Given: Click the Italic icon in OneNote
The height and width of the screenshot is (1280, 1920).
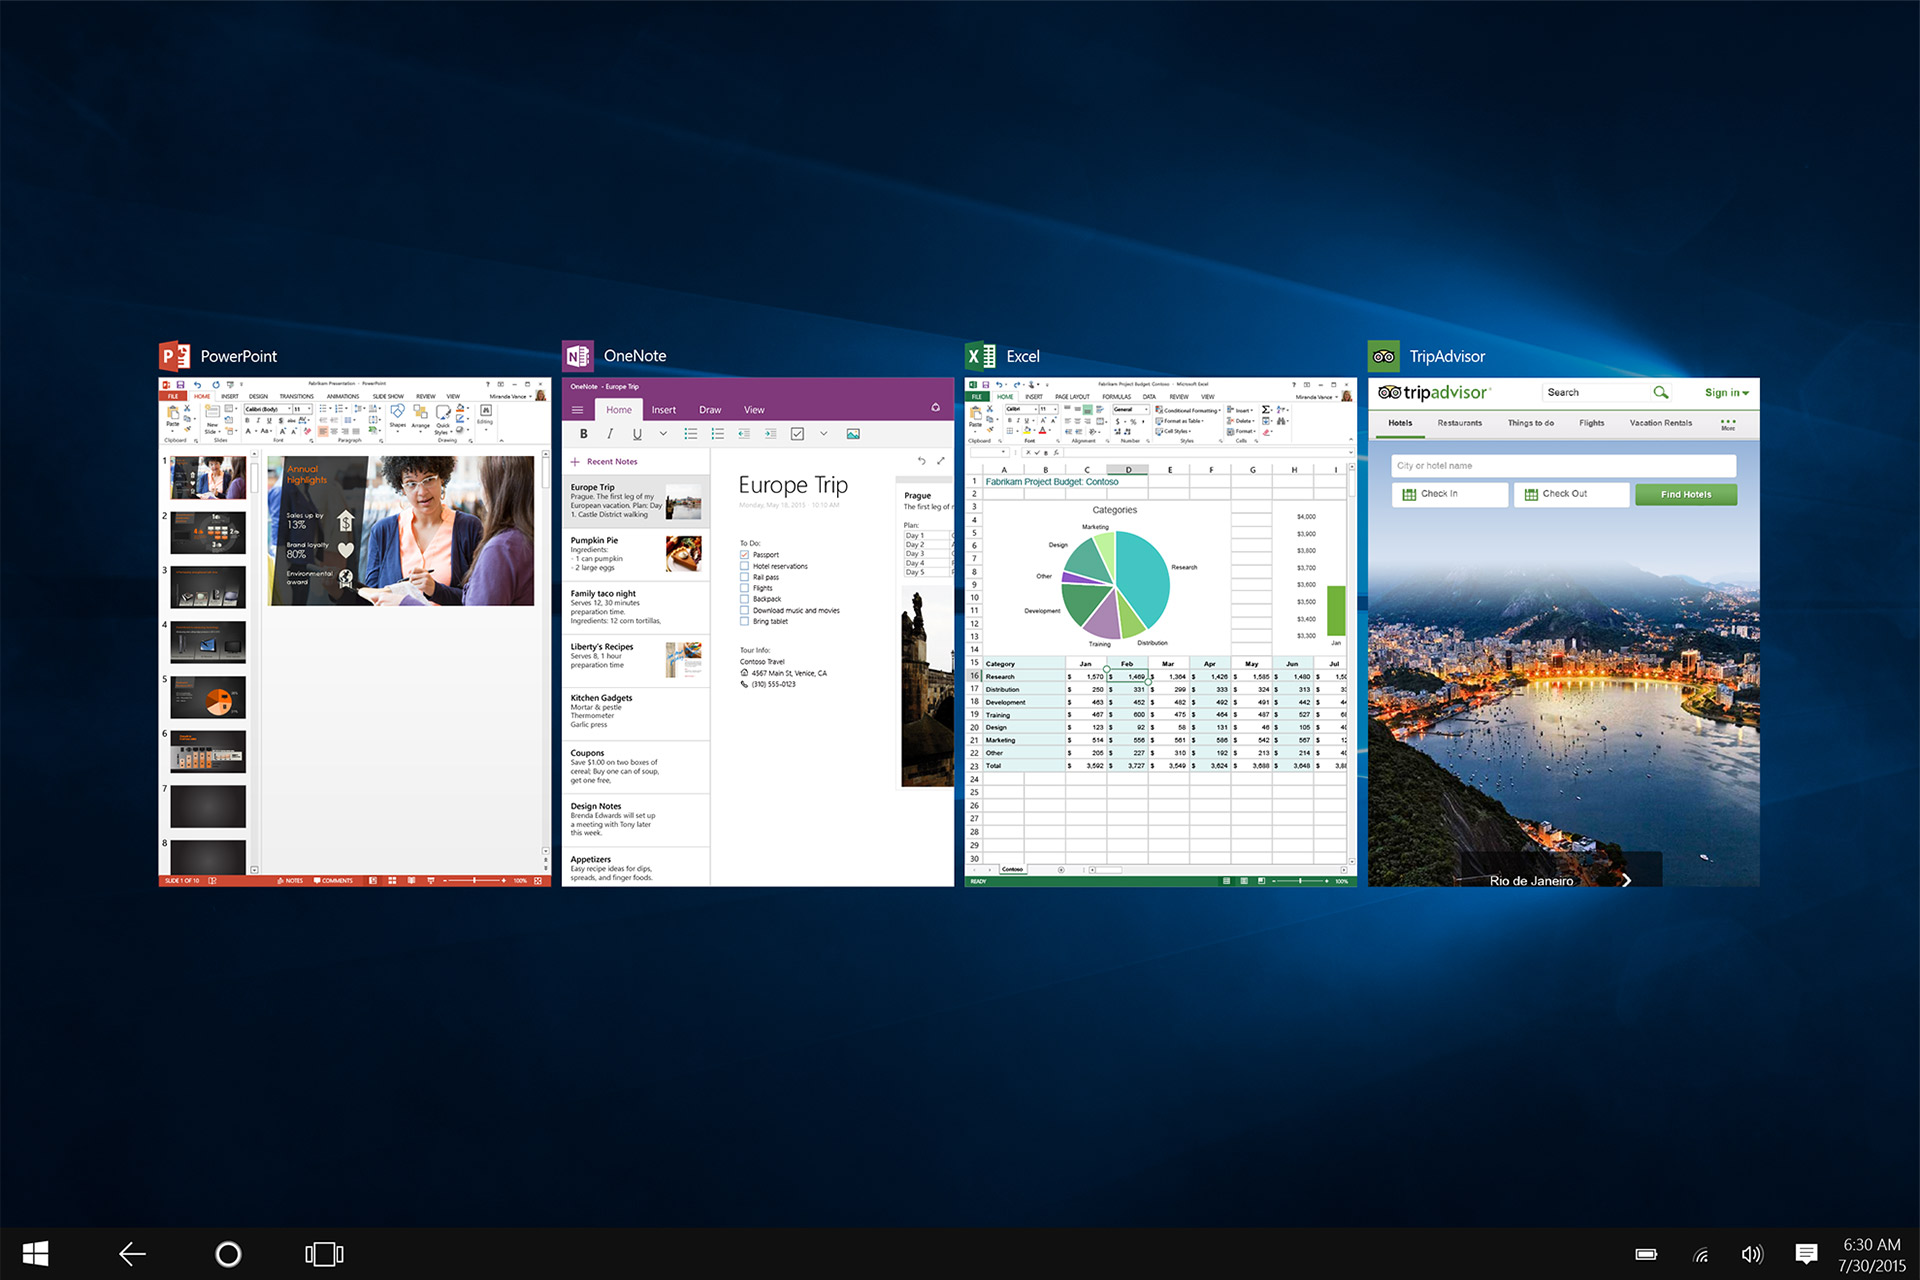Looking at the screenshot, I should tap(610, 434).
